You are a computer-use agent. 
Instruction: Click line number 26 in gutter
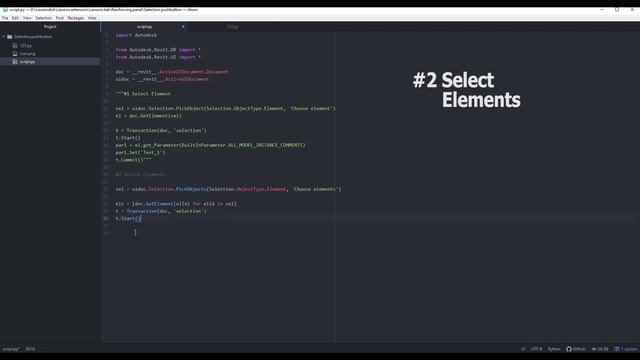106,218
